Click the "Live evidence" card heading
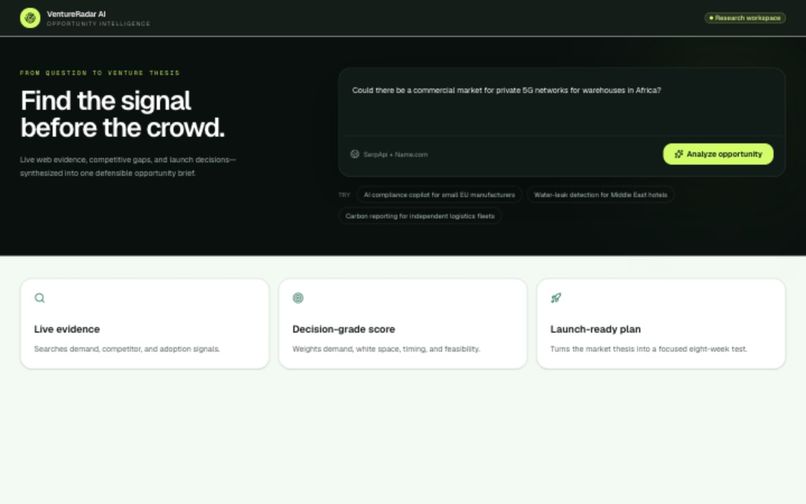The image size is (806, 504). point(67,329)
